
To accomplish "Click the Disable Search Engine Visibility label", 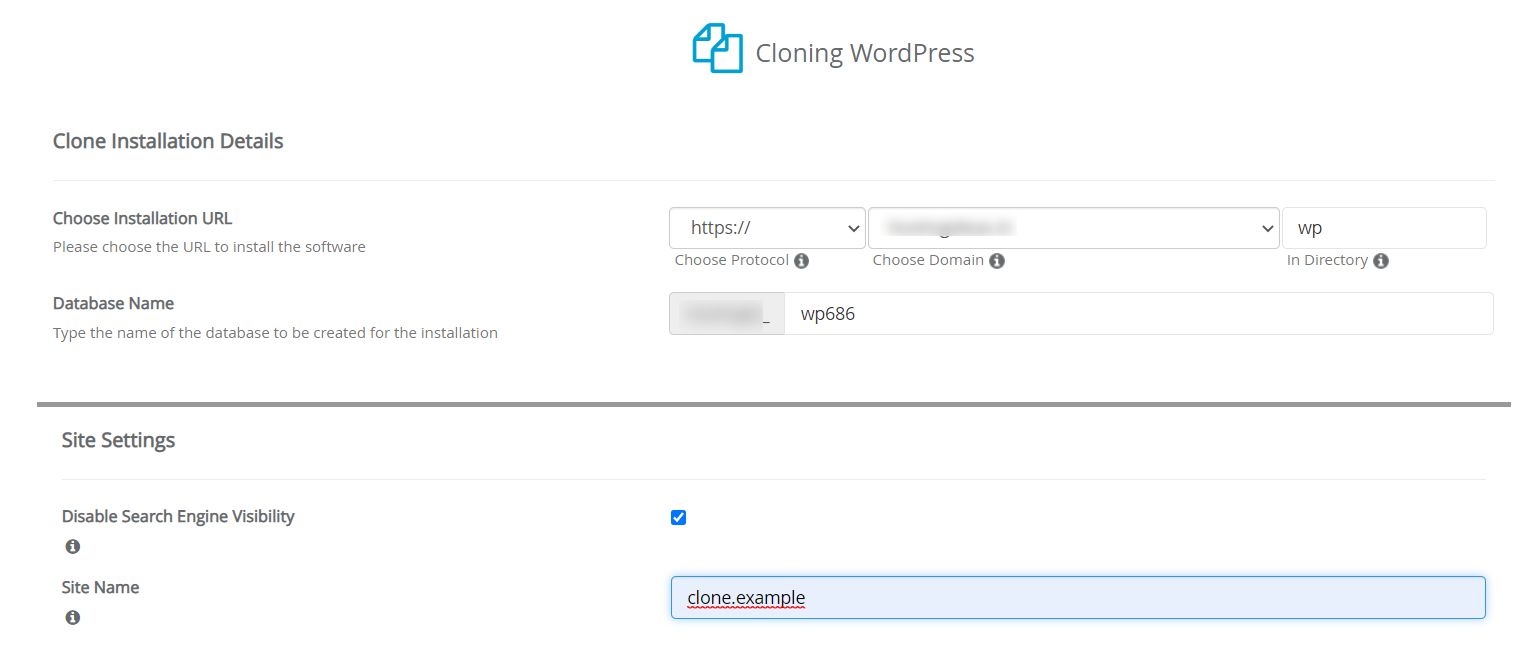I will [x=178, y=517].
